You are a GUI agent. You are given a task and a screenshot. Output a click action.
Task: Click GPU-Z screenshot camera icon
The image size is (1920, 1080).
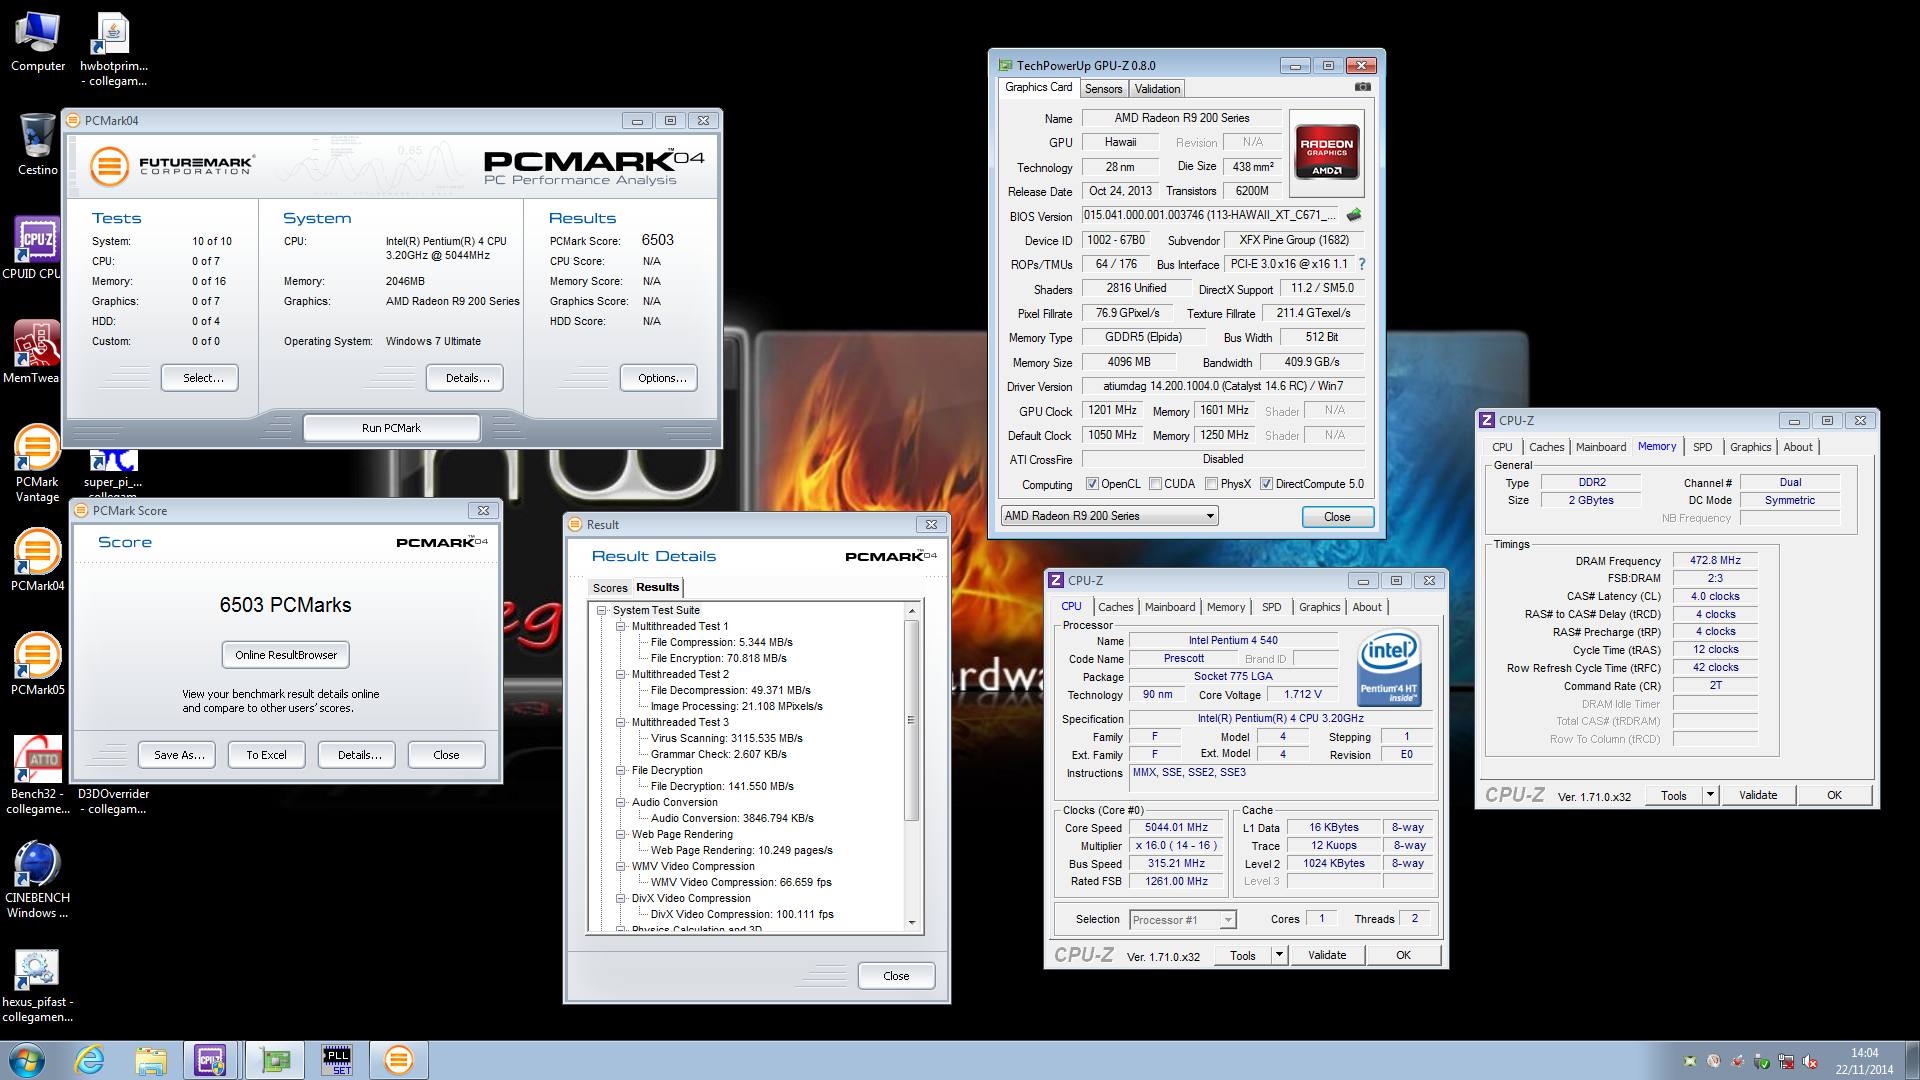(x=1362, y=87)
